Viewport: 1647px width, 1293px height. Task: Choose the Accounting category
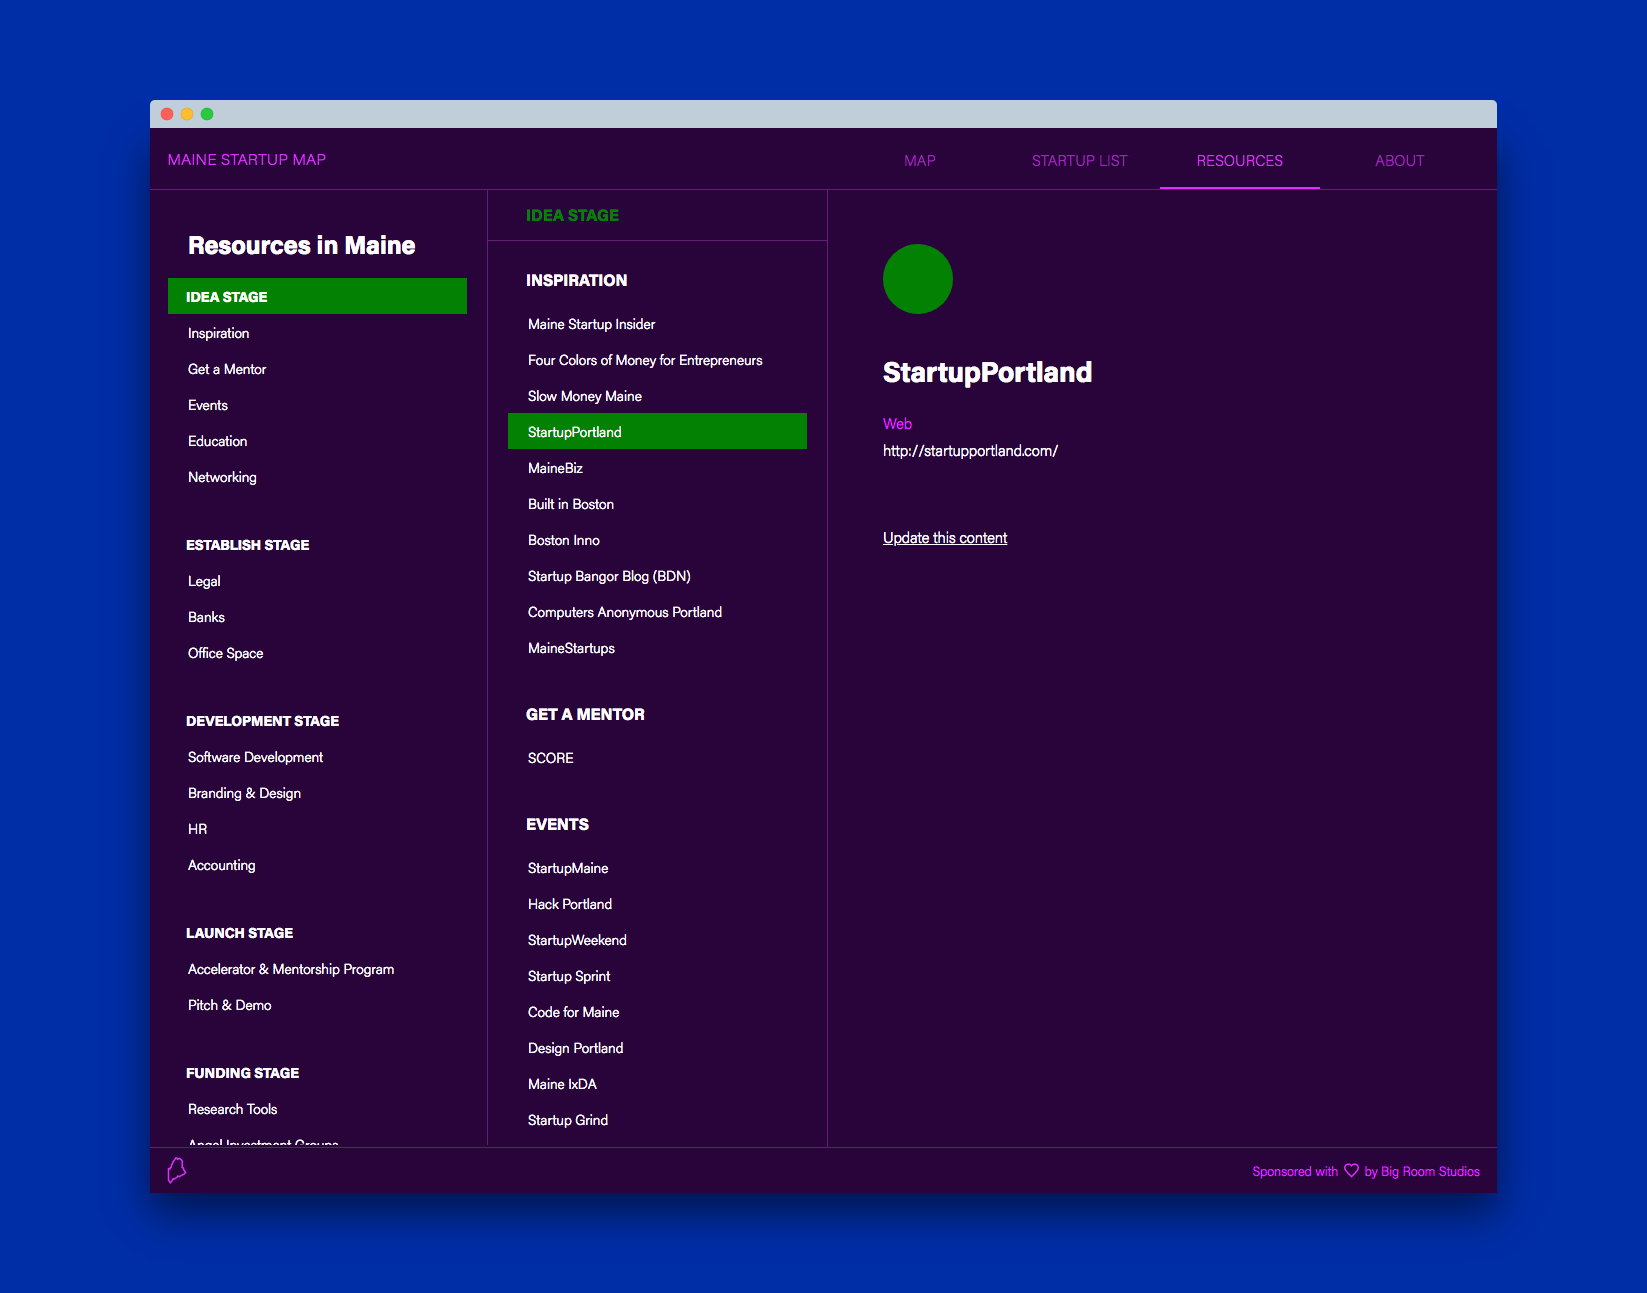[x=222, y=865]
